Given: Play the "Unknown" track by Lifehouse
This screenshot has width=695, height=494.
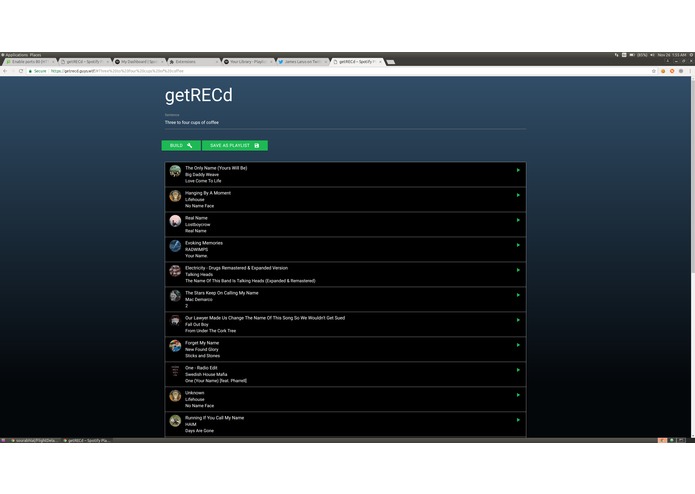Looking at the screenshot, I should (x=518, y=395).
